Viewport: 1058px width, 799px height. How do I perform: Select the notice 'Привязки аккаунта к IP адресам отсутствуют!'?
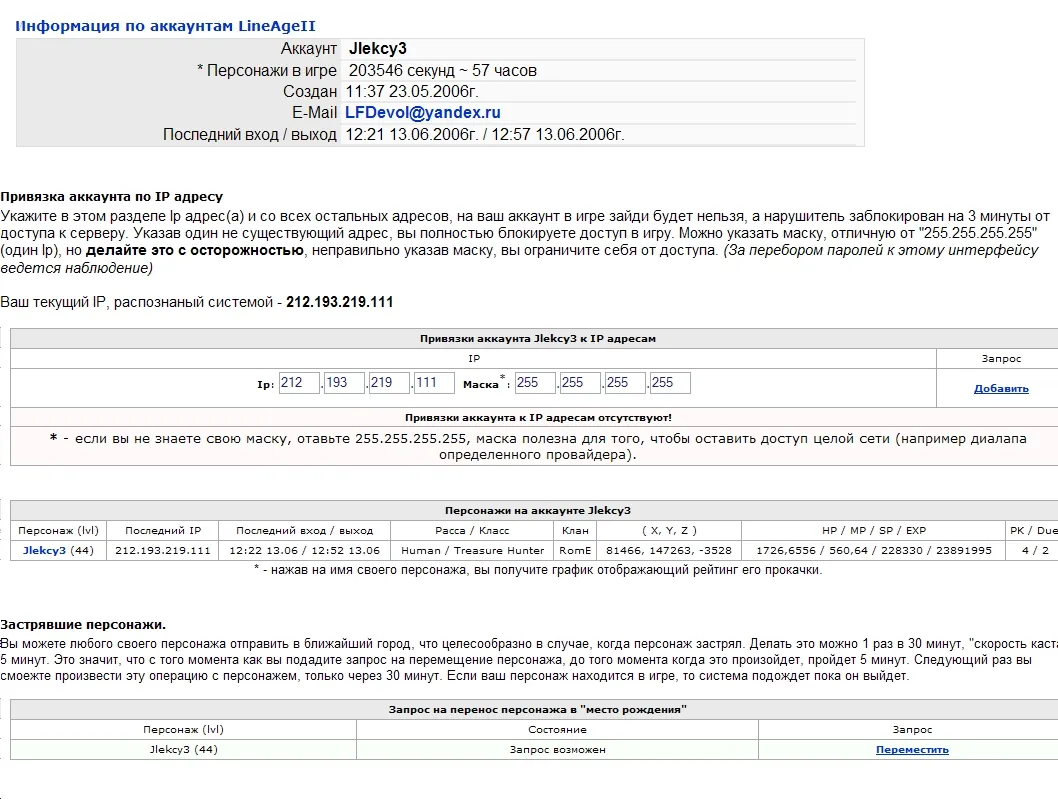[x=538, y=418]
